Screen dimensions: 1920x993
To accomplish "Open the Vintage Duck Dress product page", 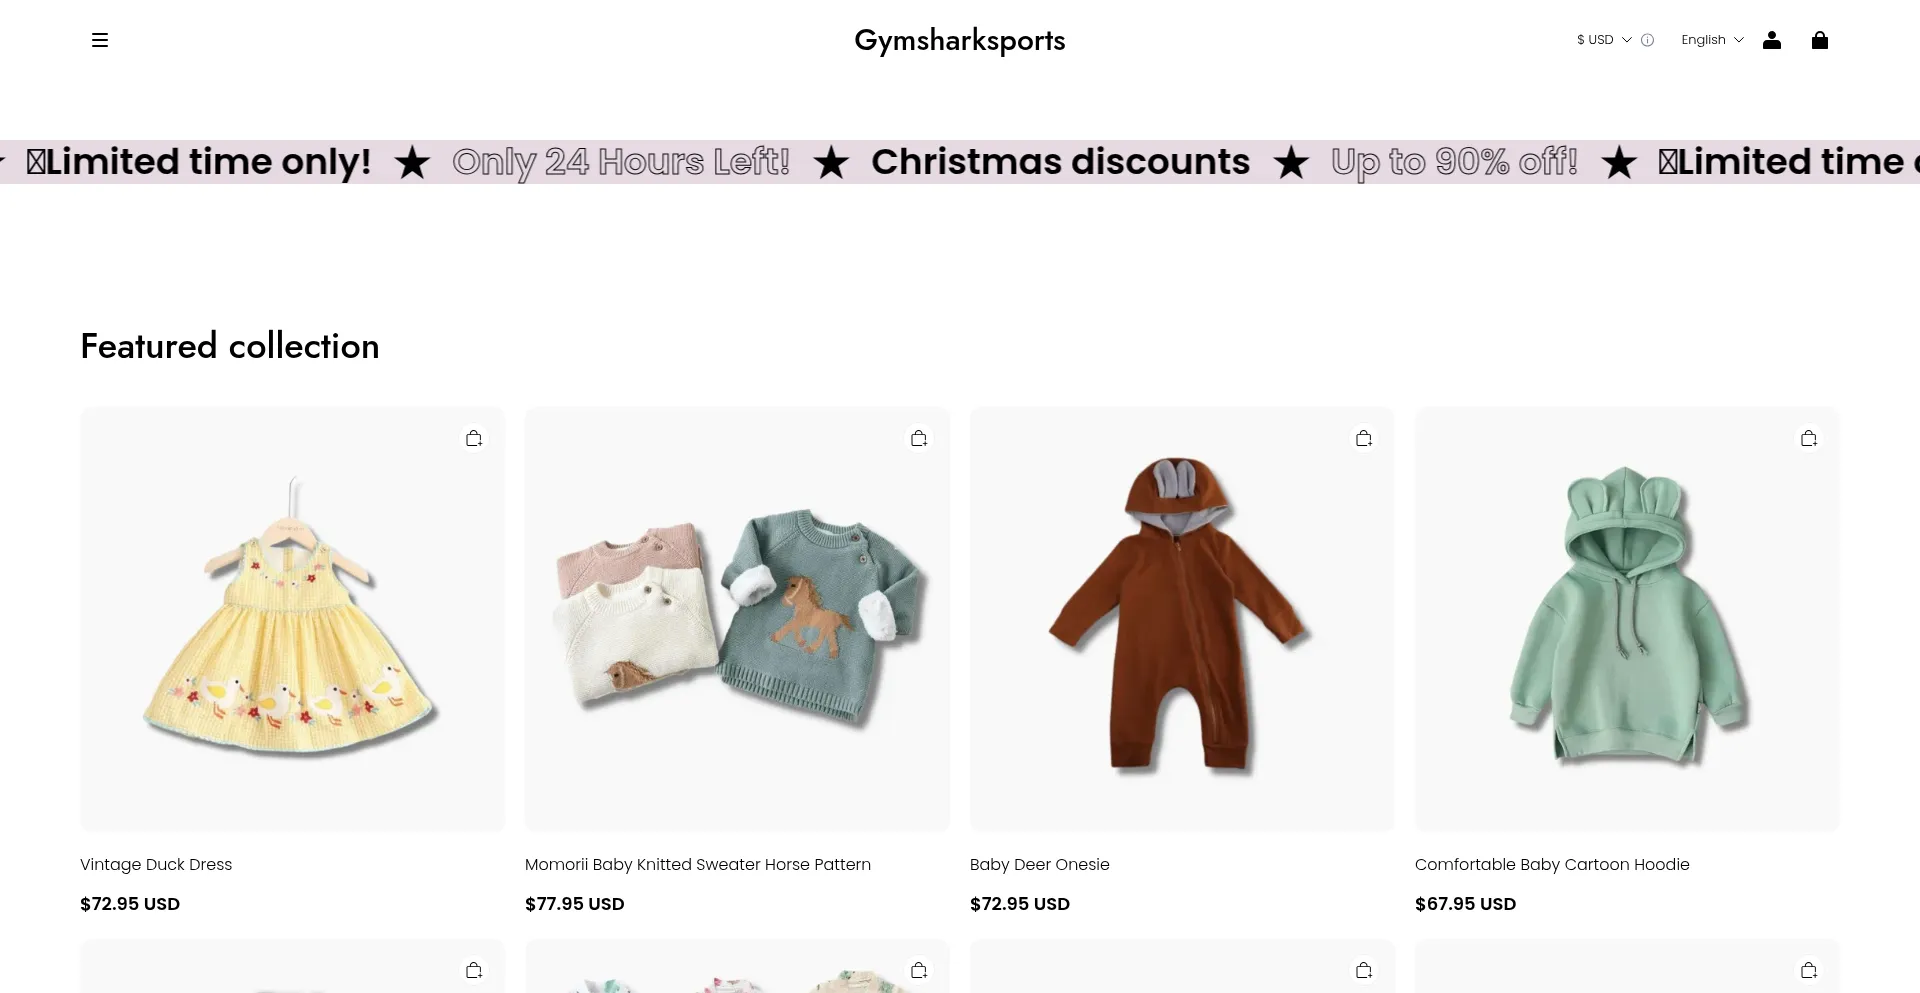I will click(155, 864).
